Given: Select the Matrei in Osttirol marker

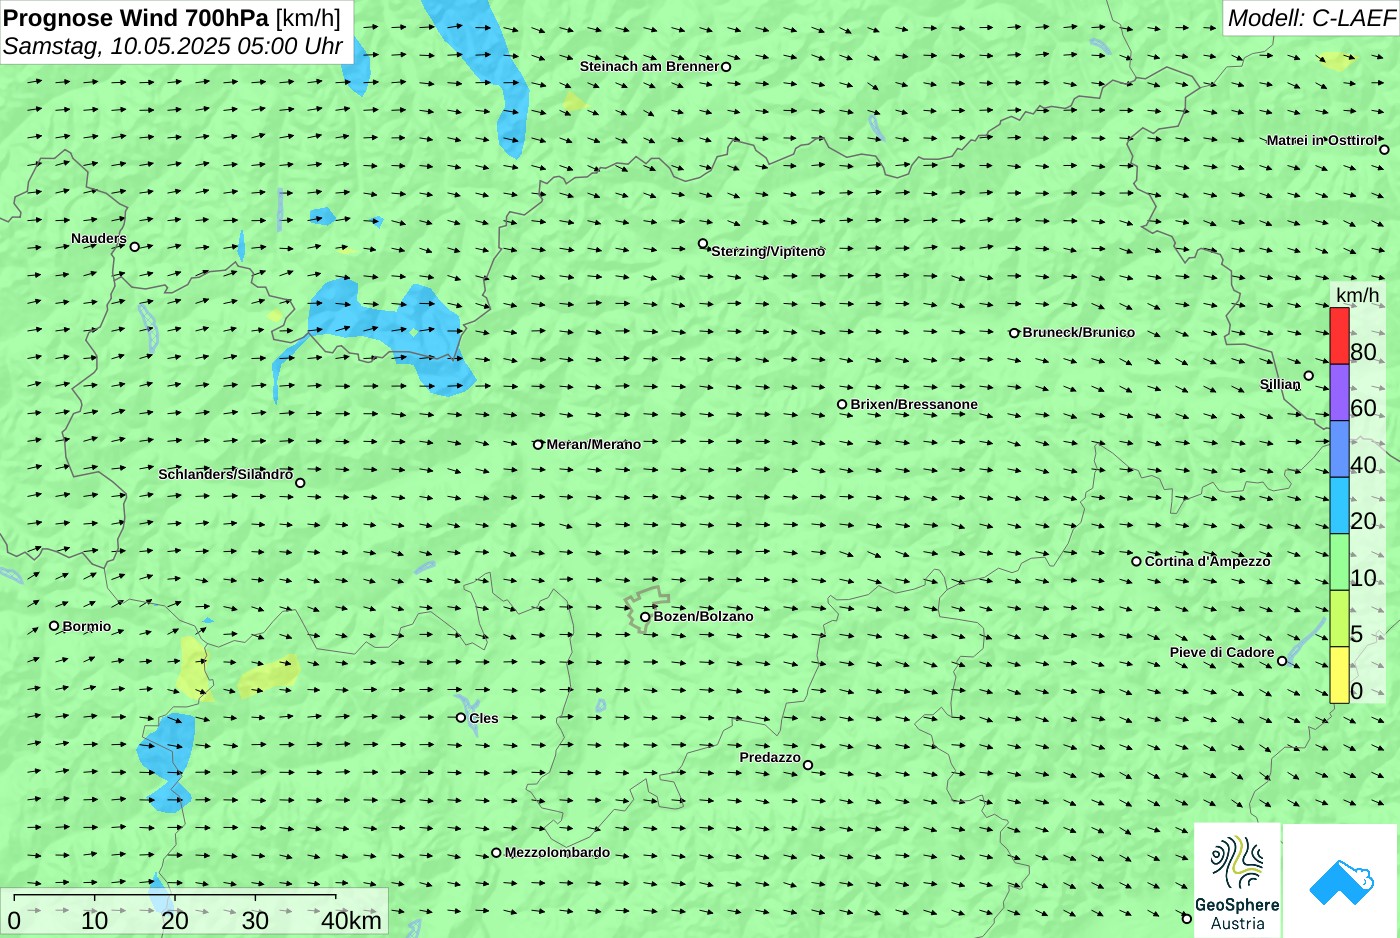Looking at the screenshot, I should click(1384, 150).
